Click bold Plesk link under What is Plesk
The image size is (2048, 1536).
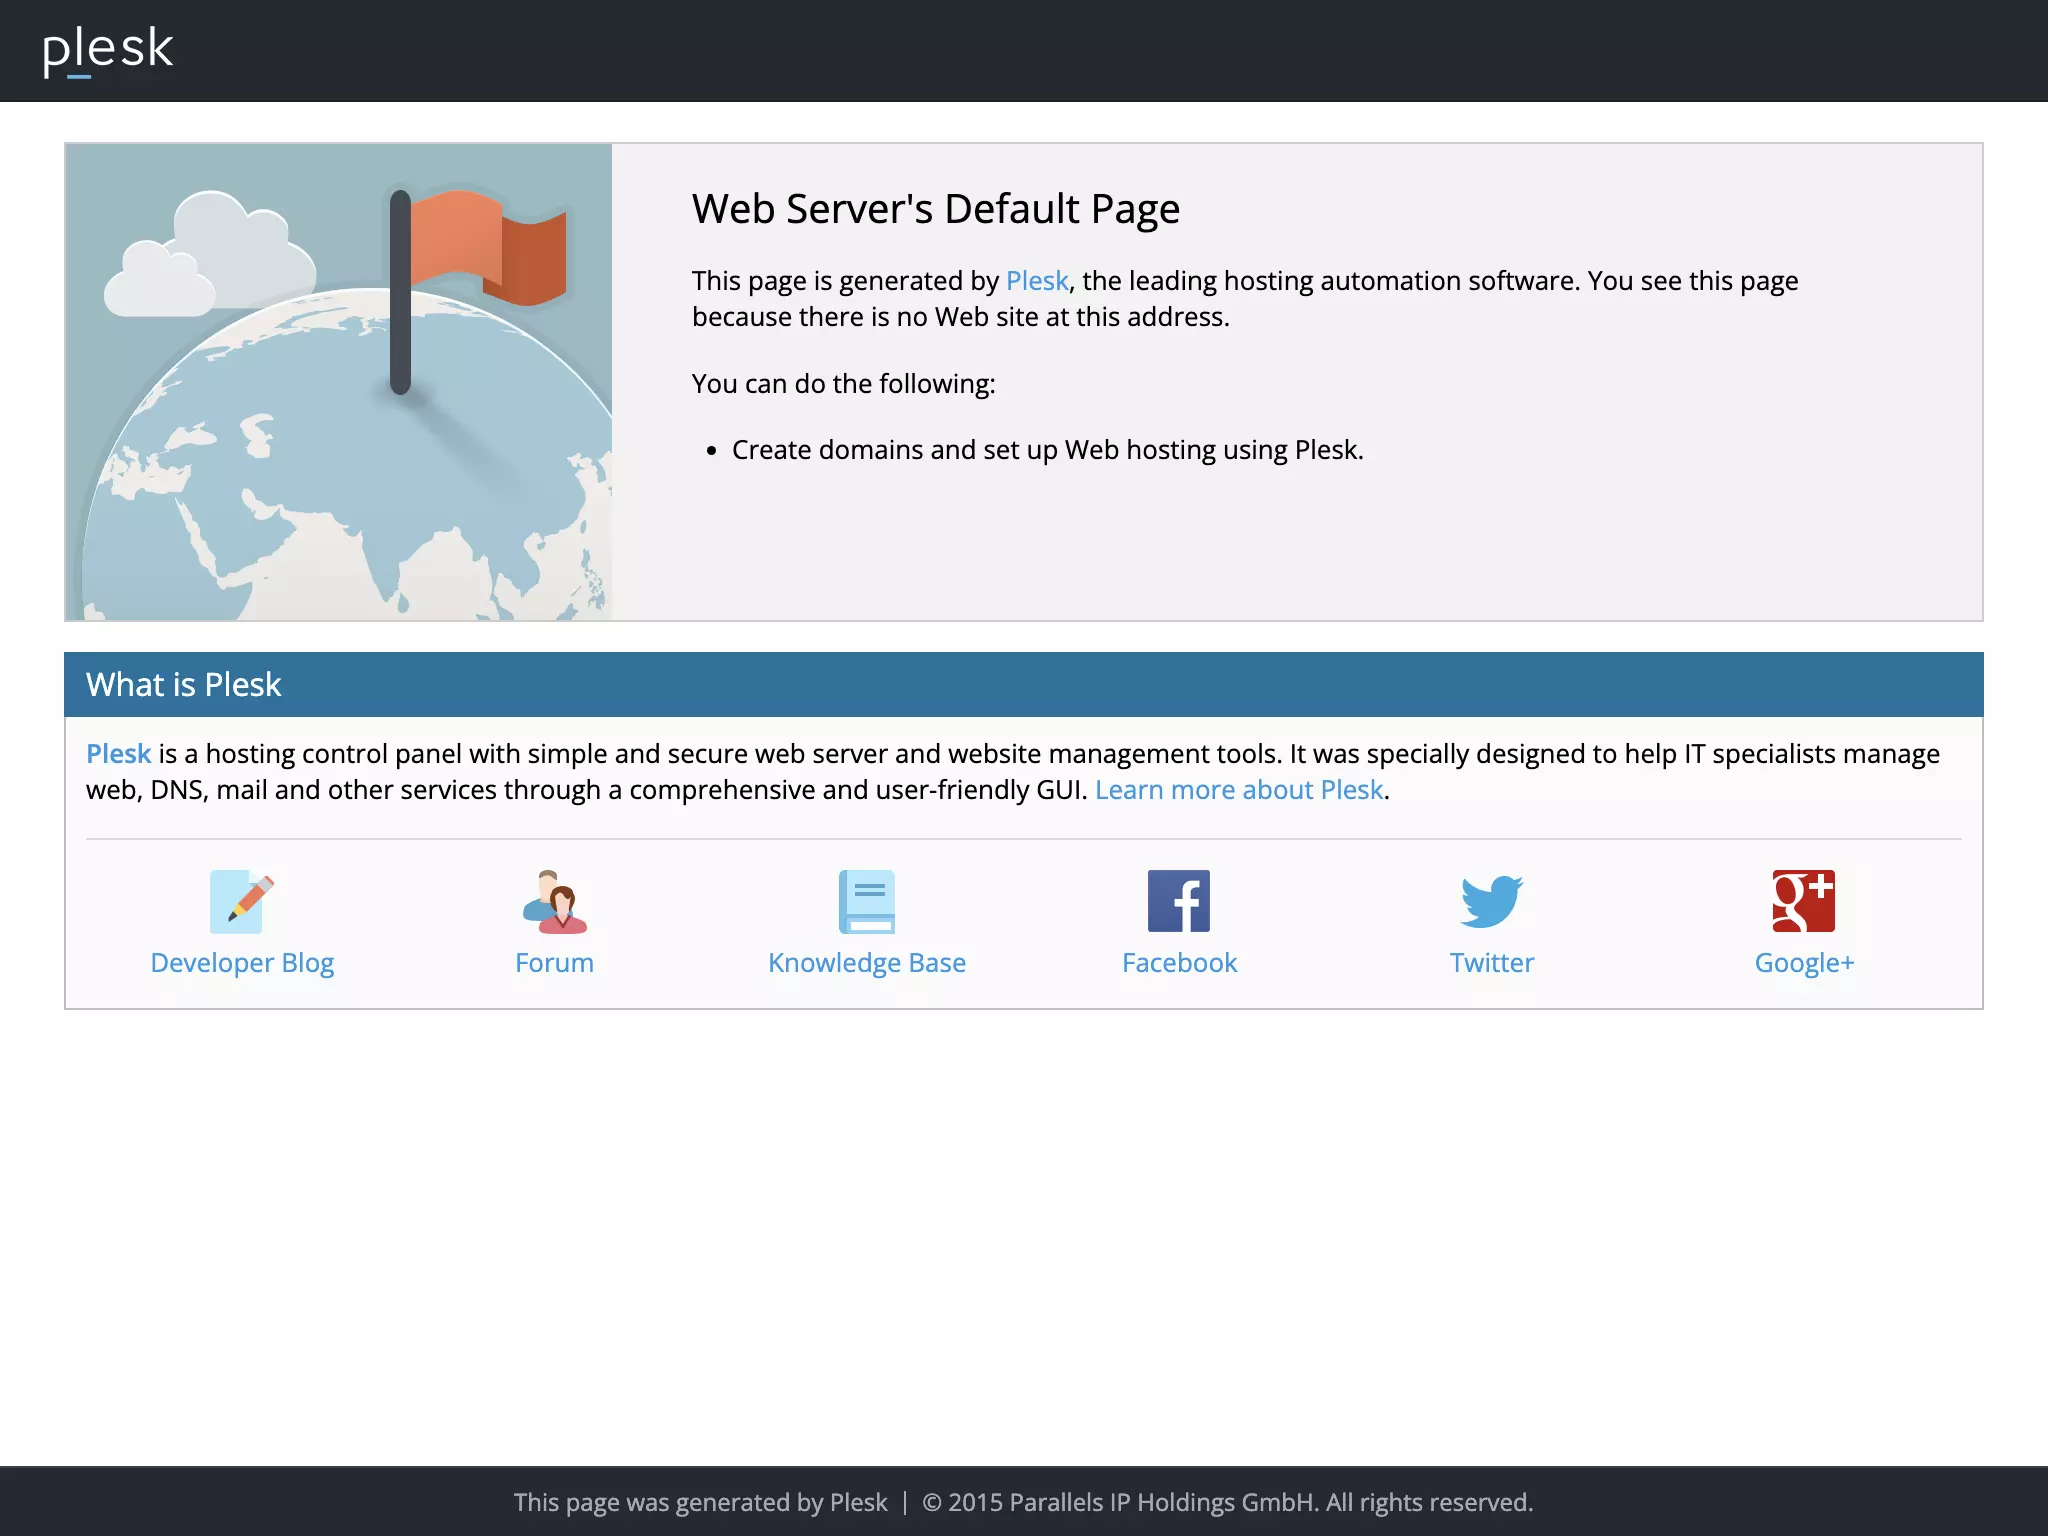[118, 754]
